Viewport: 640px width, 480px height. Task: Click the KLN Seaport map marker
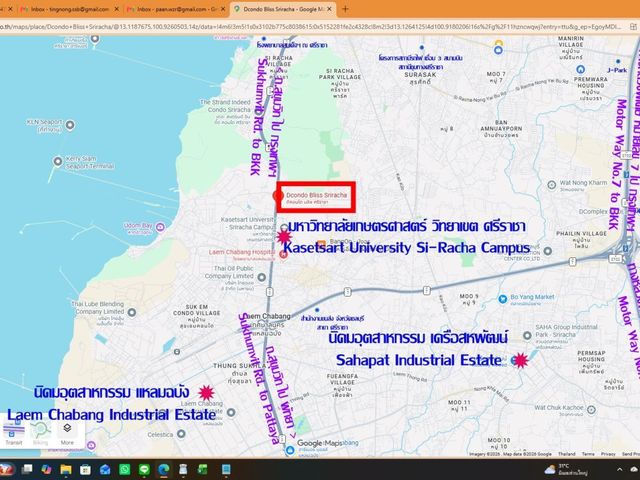point(70,125)
